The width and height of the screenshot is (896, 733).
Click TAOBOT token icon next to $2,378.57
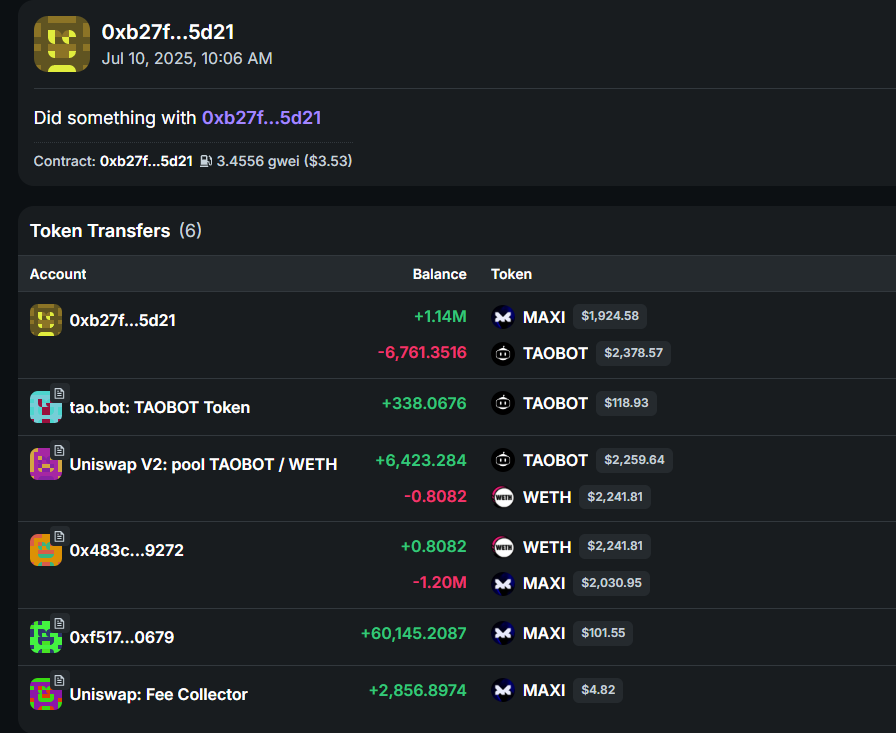tap(503, 354)
